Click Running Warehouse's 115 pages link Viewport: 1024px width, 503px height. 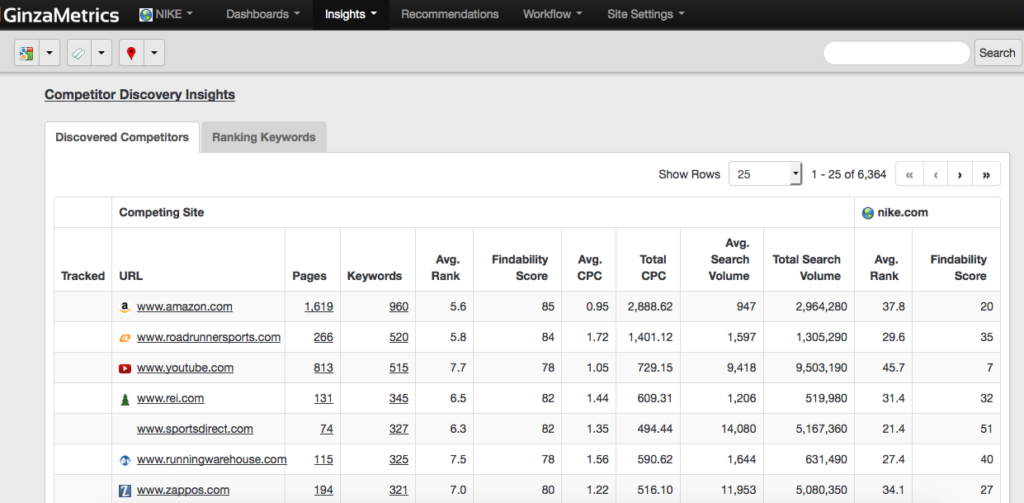(x=323, y=459)
